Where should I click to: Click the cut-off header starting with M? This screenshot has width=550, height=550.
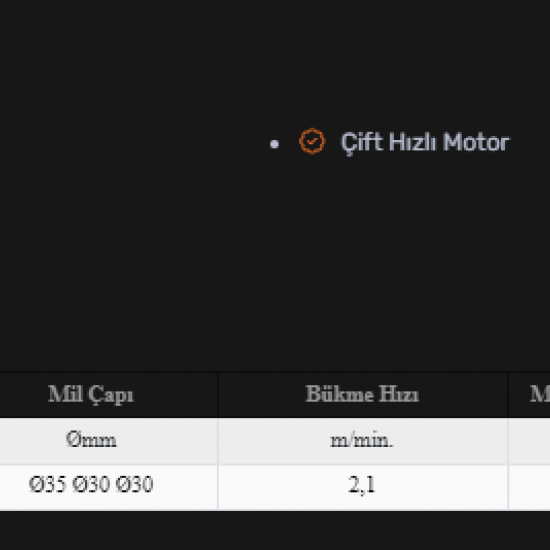529,394
